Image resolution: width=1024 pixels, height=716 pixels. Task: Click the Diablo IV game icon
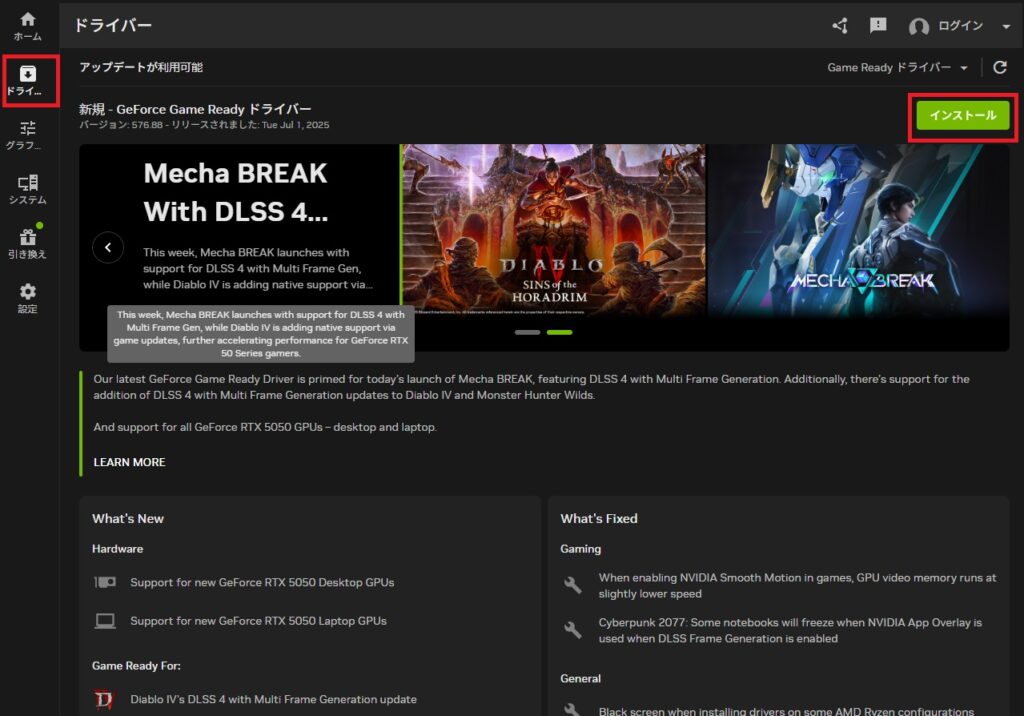(x=104, y=699)
